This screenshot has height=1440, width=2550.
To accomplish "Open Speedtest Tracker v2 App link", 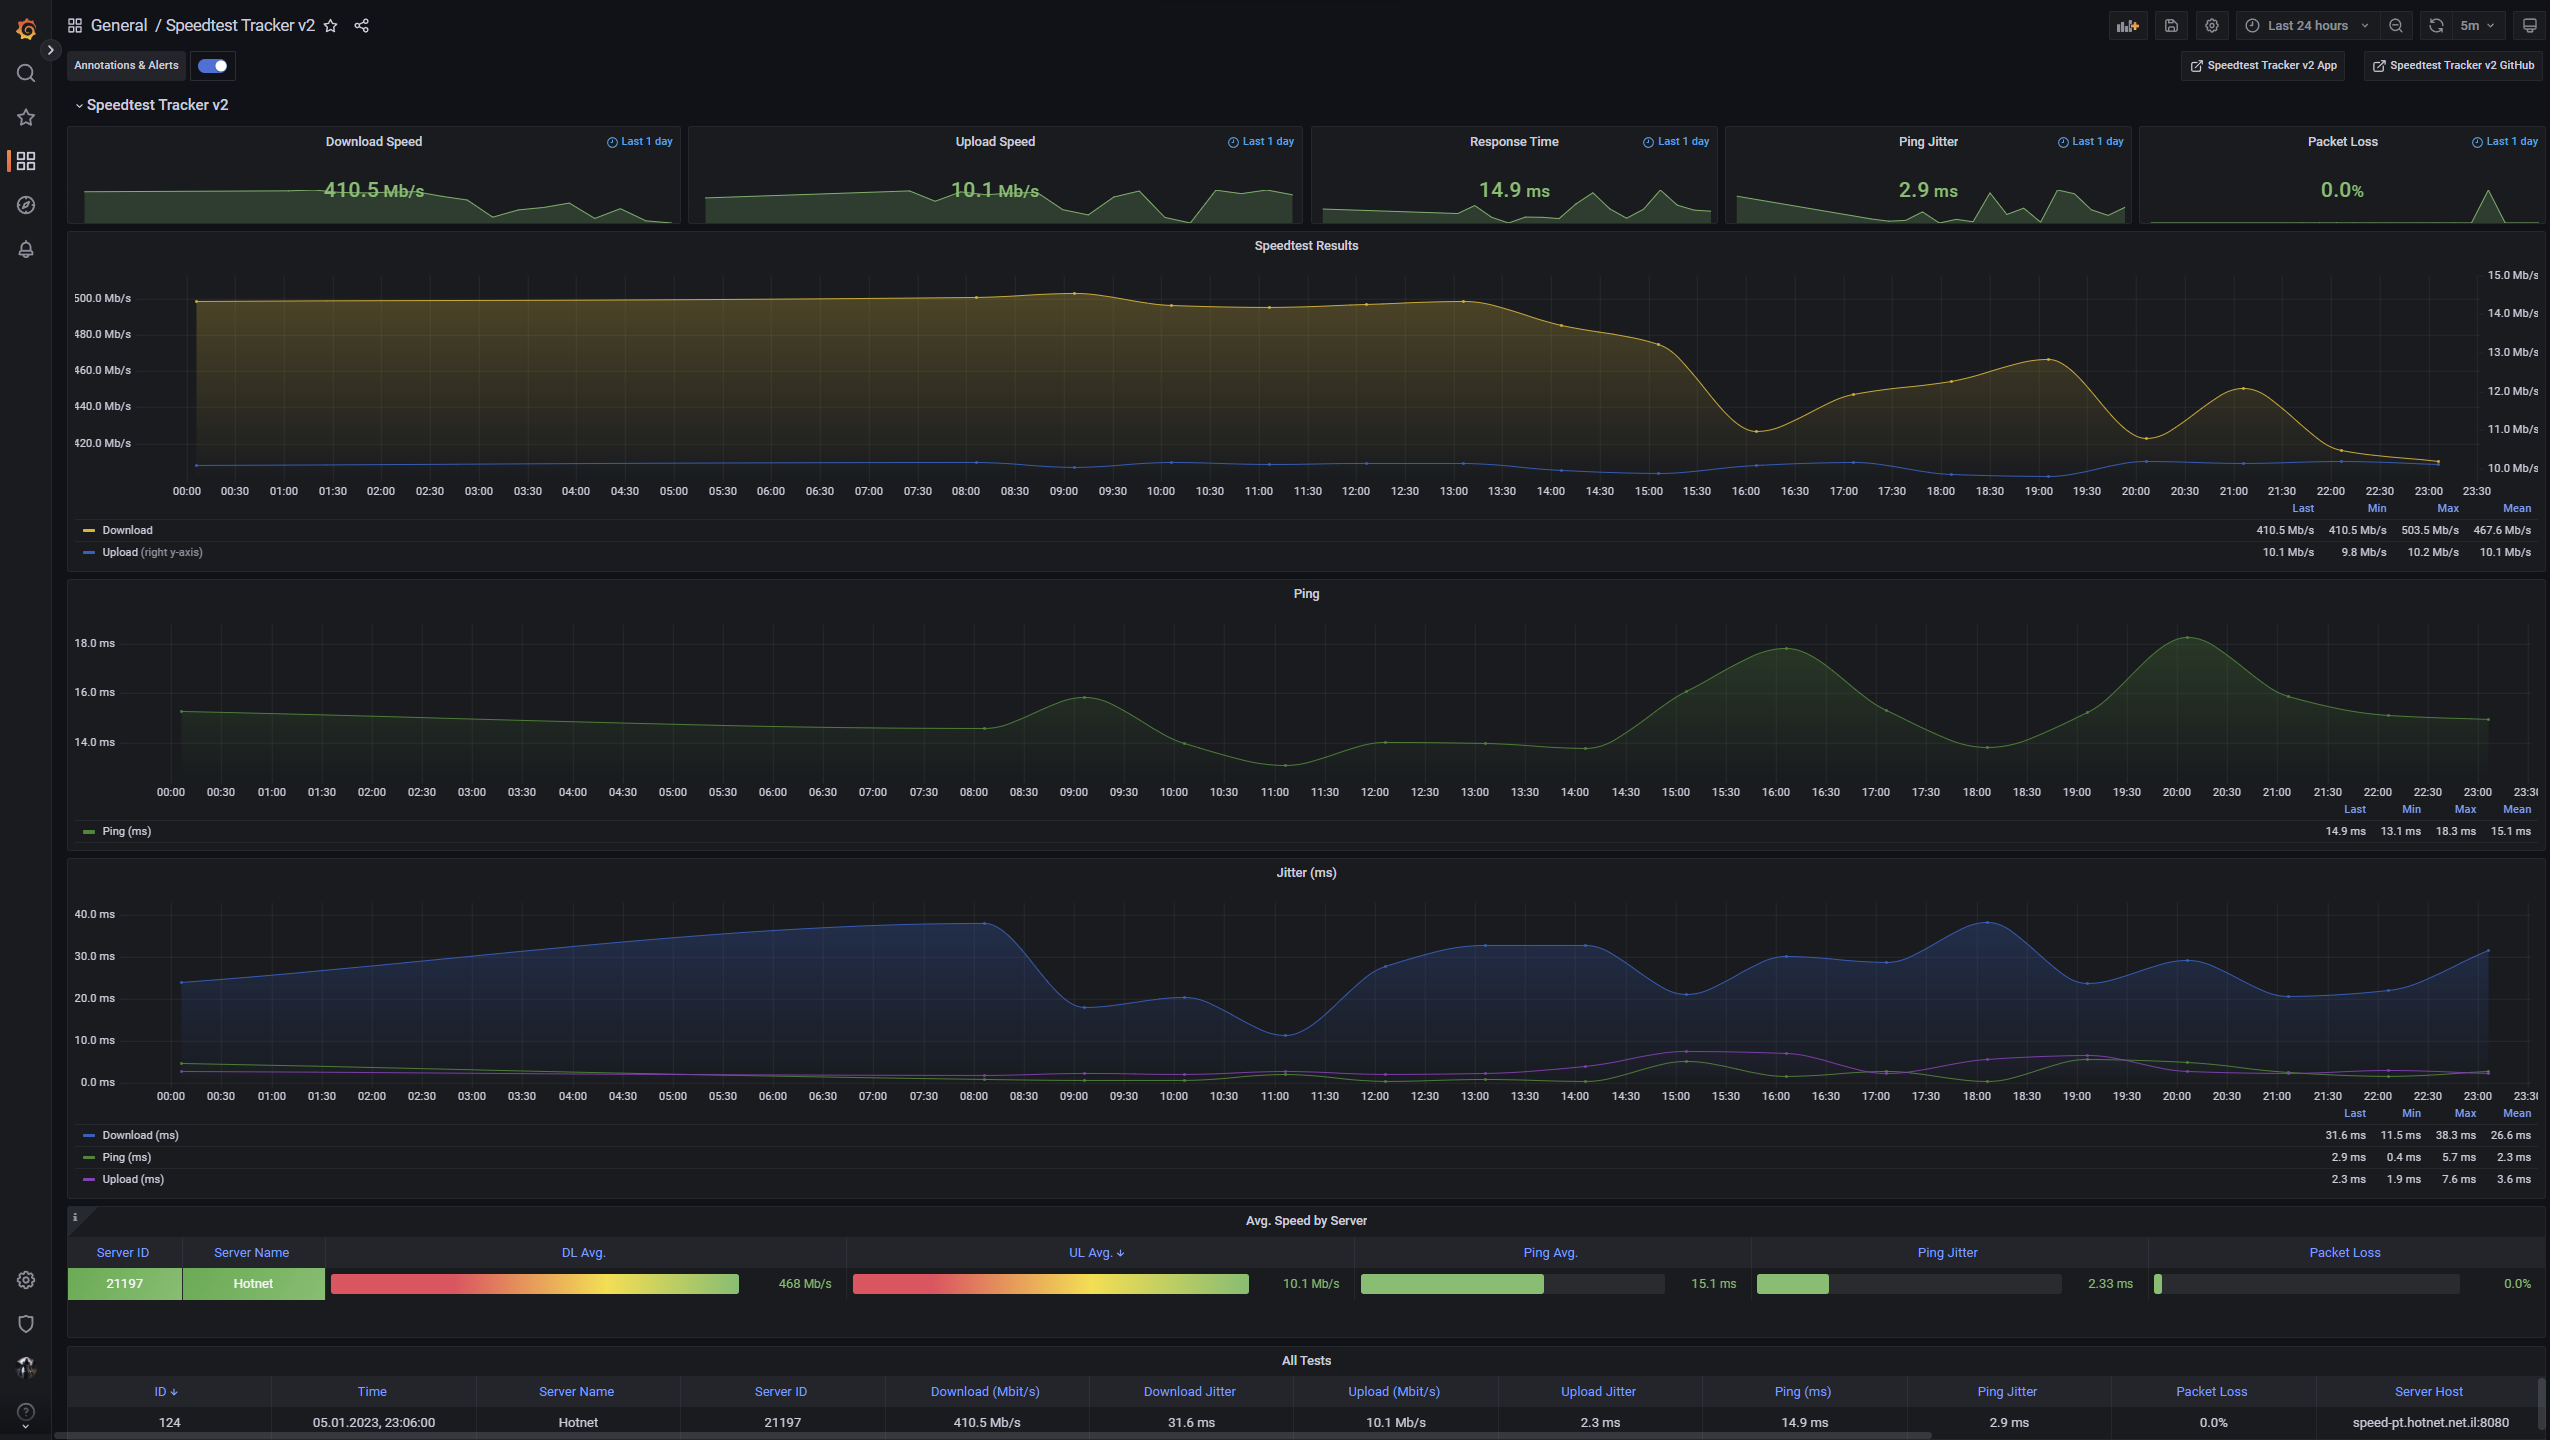I will tap(2263, 66).
